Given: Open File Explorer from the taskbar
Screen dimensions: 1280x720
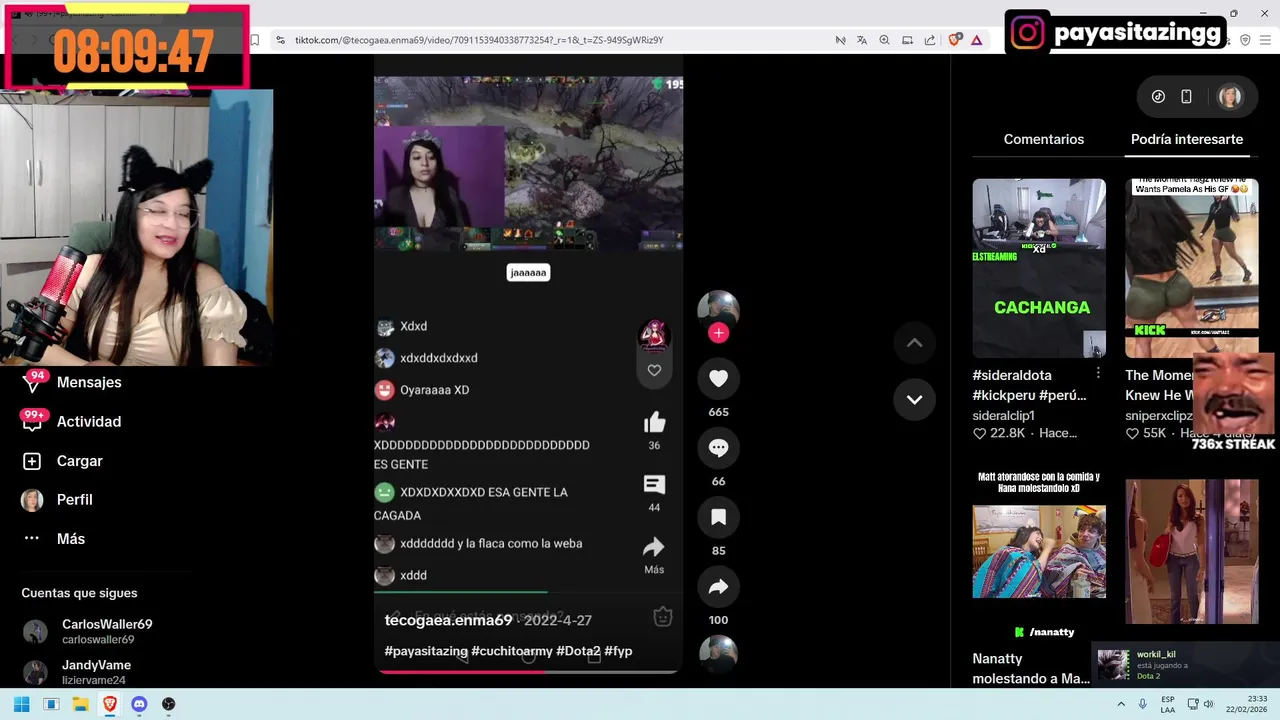Looking at the screenshot, I should [x=80, y=704].
